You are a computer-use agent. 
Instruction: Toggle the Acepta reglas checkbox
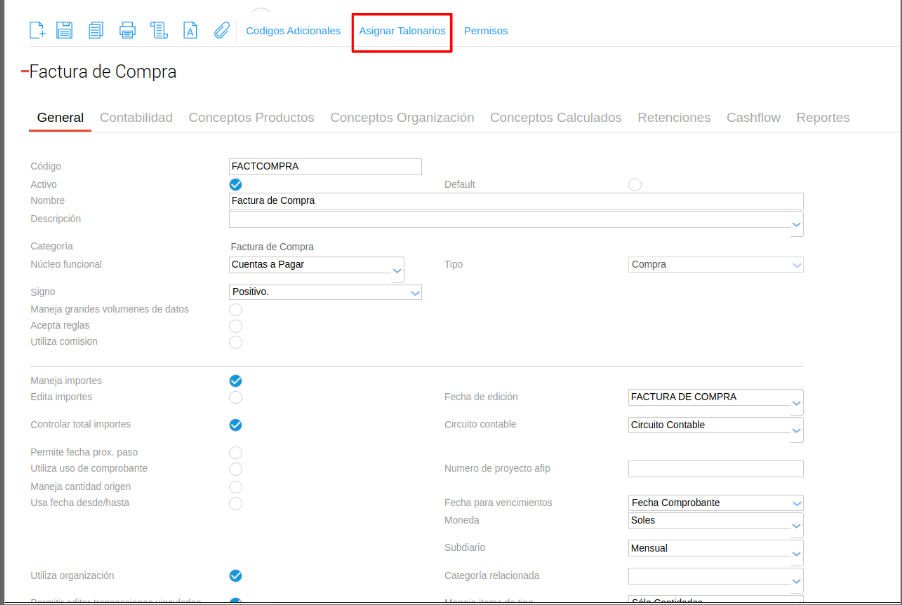coord(236,326)
